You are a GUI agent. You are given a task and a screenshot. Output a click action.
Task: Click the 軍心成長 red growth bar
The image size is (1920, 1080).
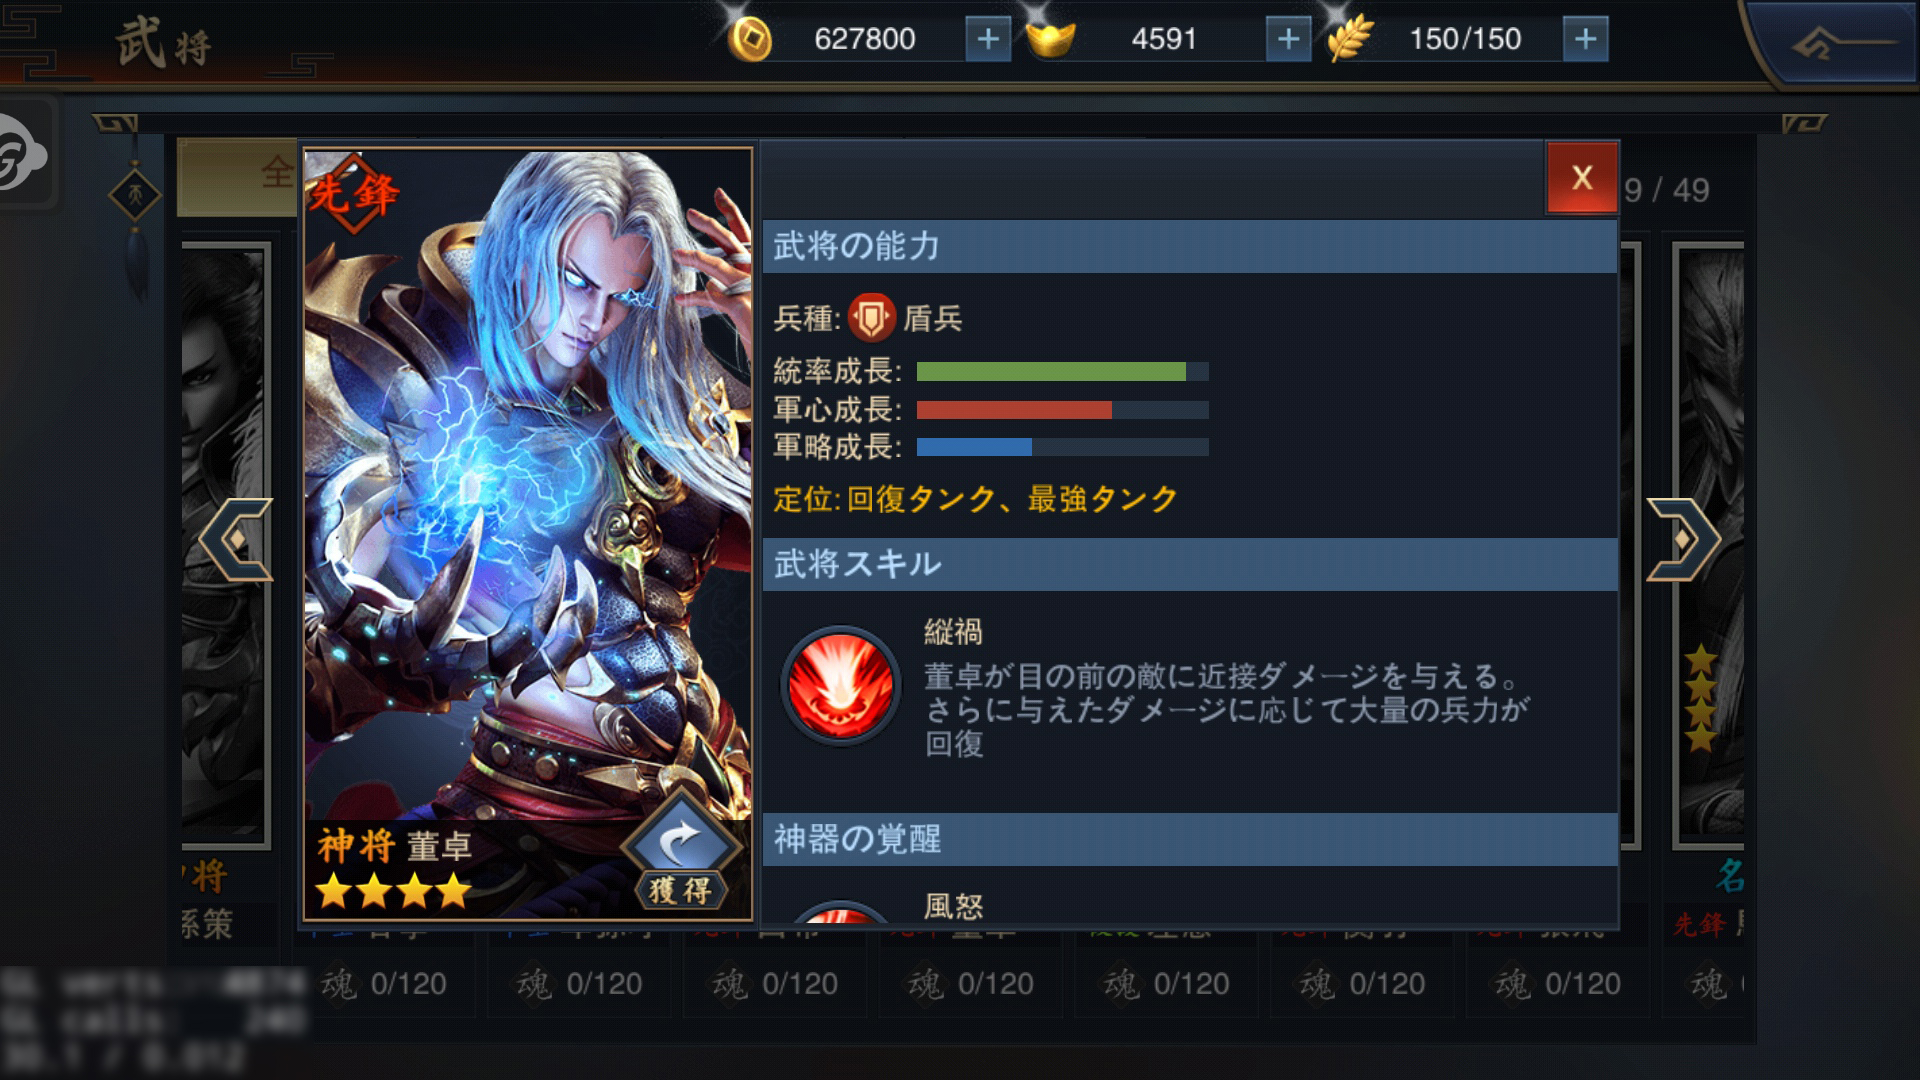(1062, 410)
